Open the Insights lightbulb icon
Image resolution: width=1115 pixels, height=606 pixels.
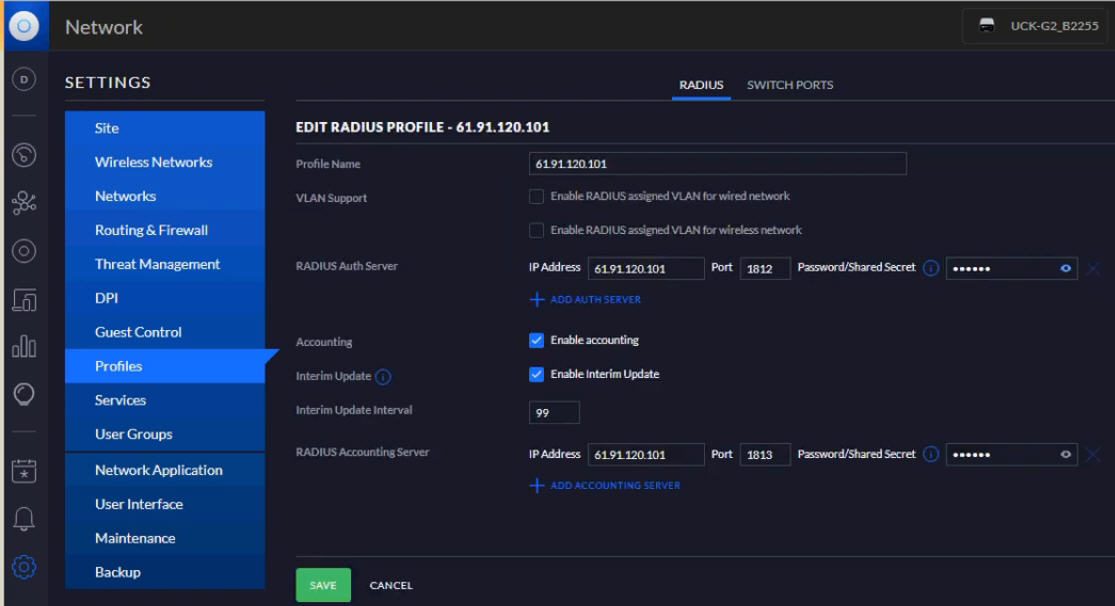pyautogui.click(x=24, y=395)
